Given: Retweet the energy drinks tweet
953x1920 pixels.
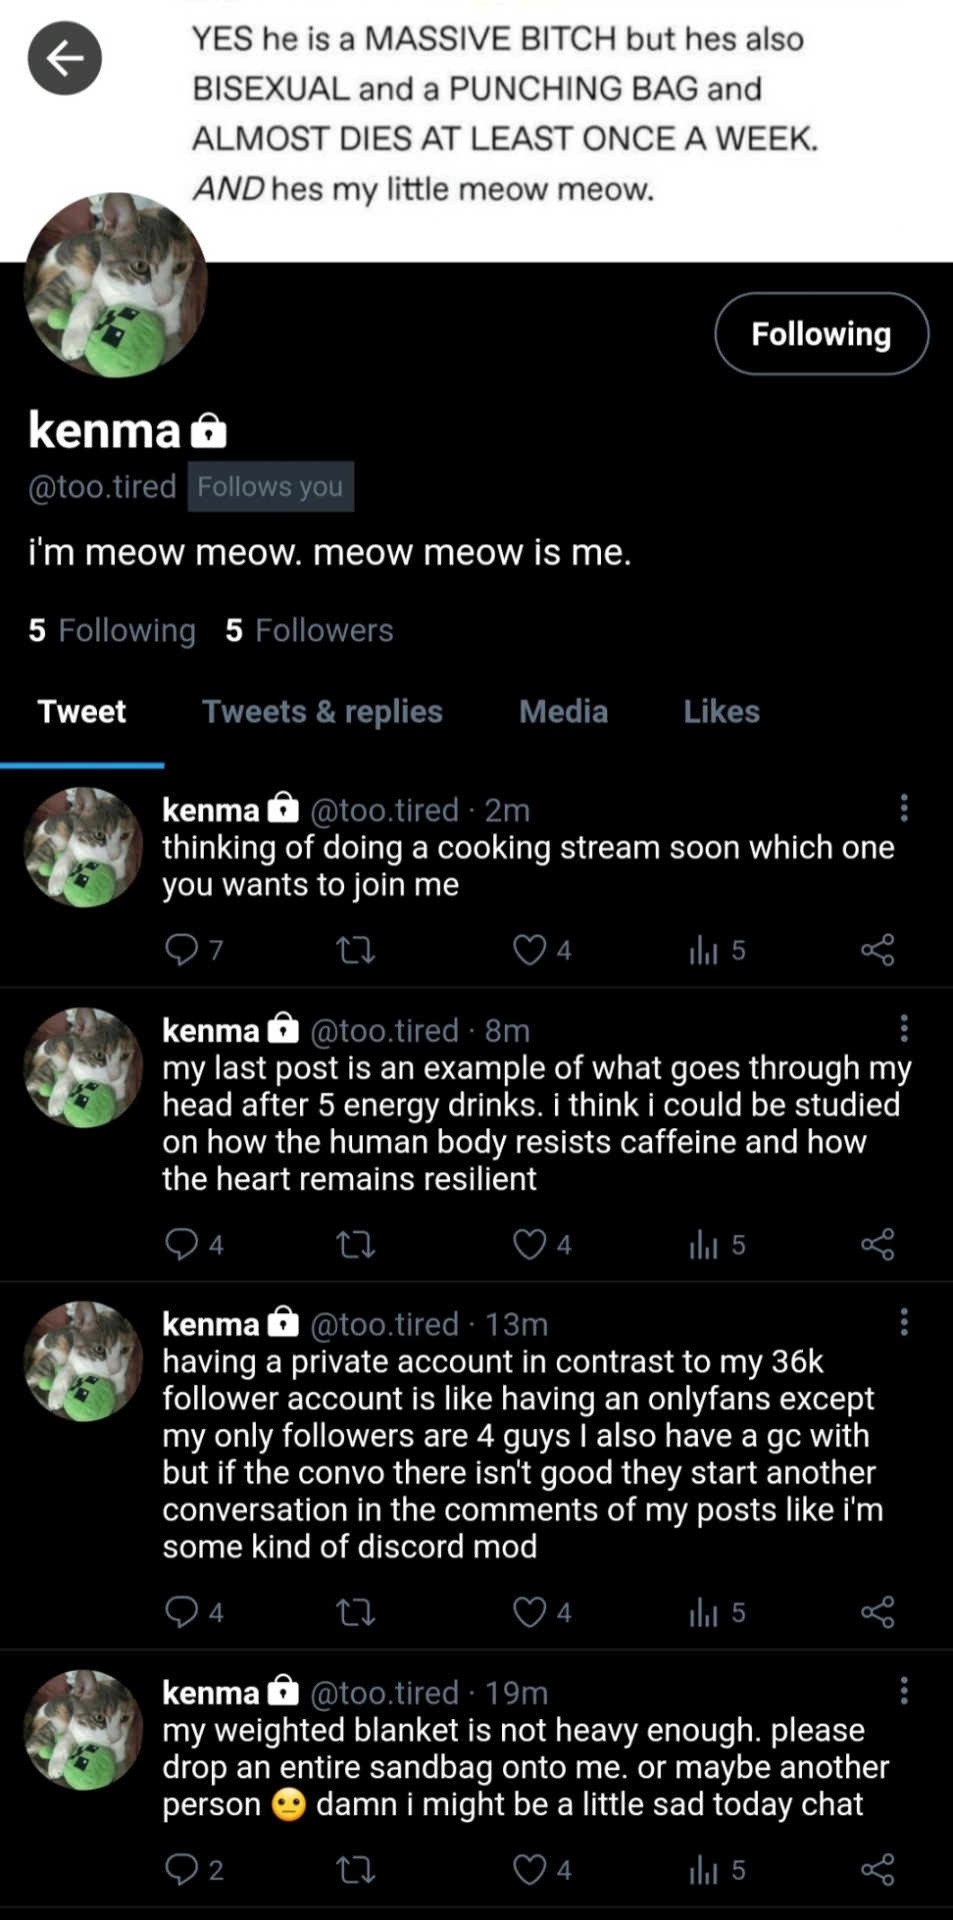Looking at the screenshot, I should click(x=355, y=1244).
